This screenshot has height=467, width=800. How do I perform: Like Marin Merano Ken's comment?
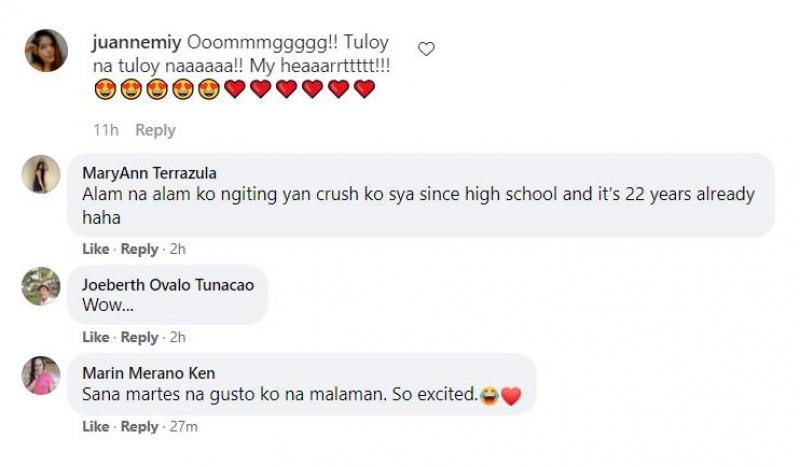click(x=95, y=427)
